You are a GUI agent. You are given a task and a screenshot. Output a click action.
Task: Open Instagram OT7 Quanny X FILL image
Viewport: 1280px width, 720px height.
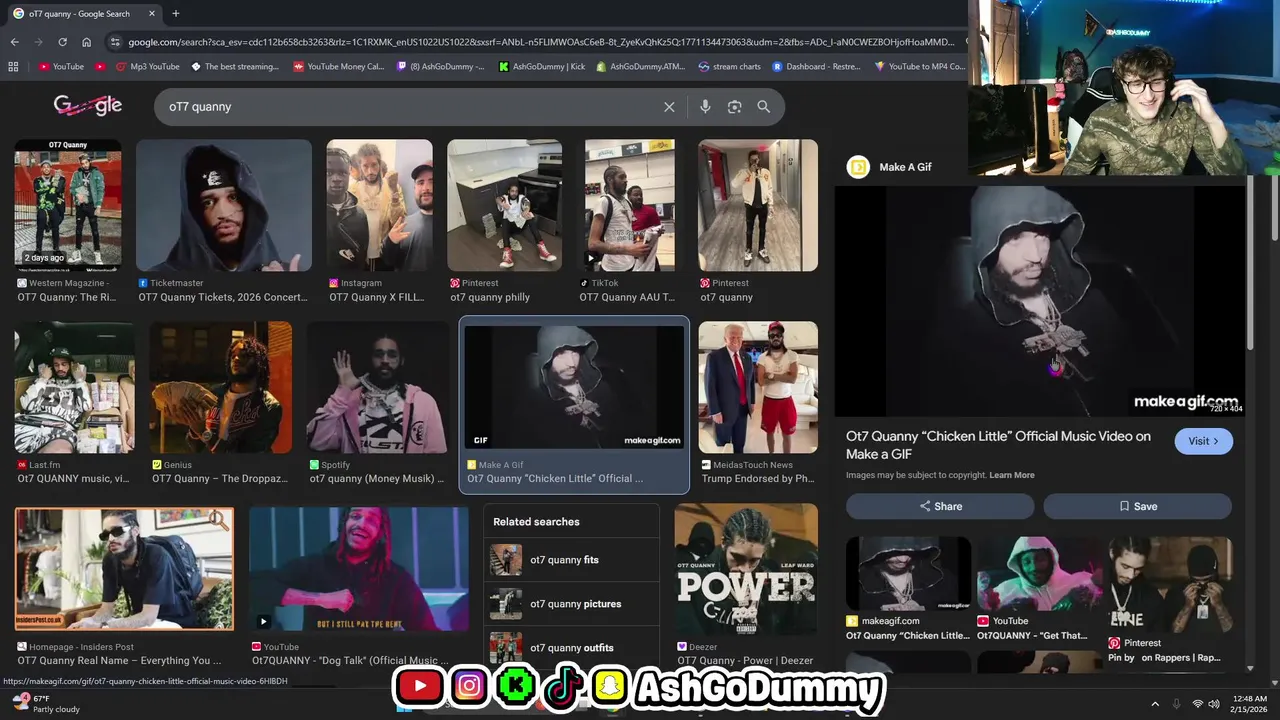click(380, 205)
